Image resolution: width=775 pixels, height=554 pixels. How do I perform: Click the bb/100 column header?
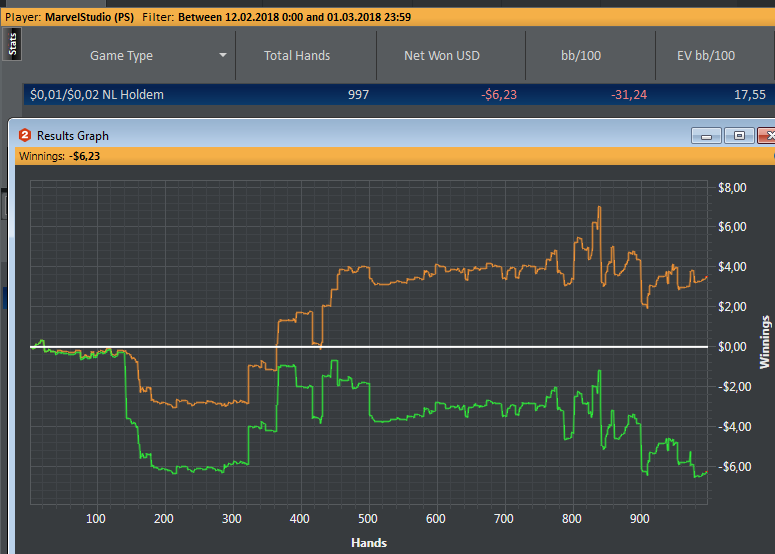tap(581, 55)
